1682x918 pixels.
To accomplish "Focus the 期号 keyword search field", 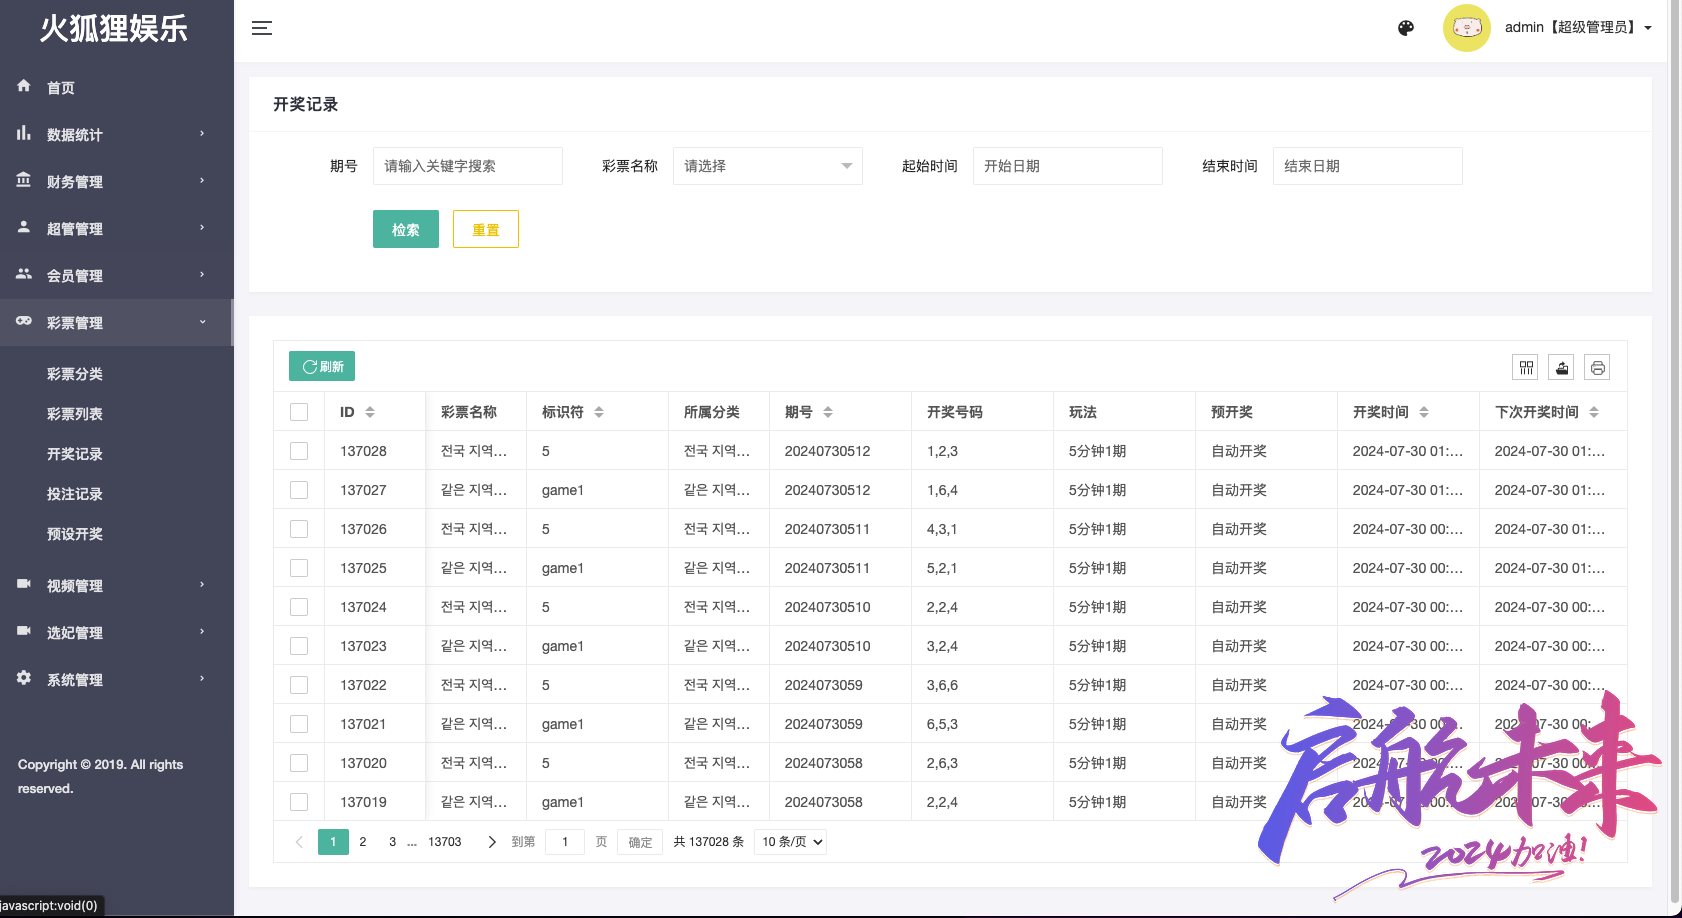I will click(468, 166).
